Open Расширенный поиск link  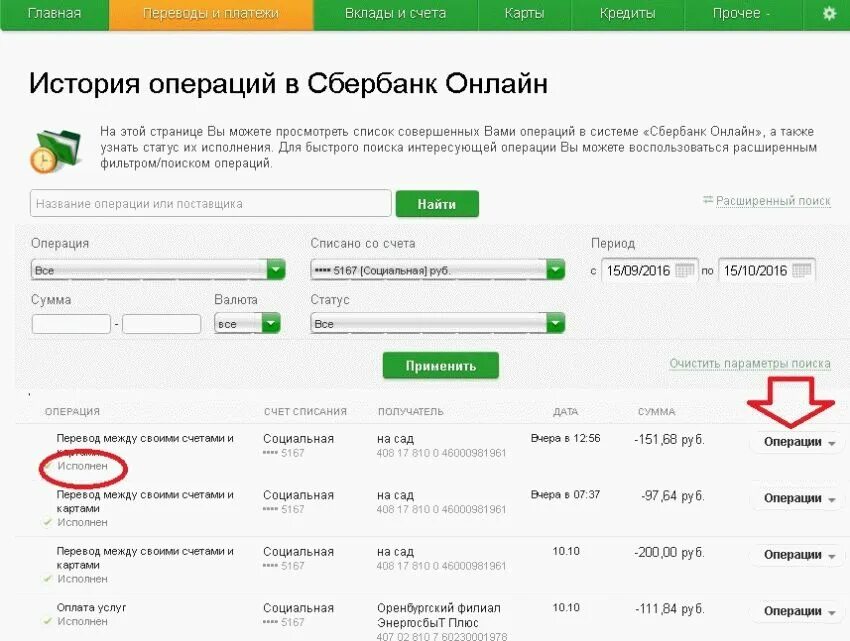click(x=773, y=201)
